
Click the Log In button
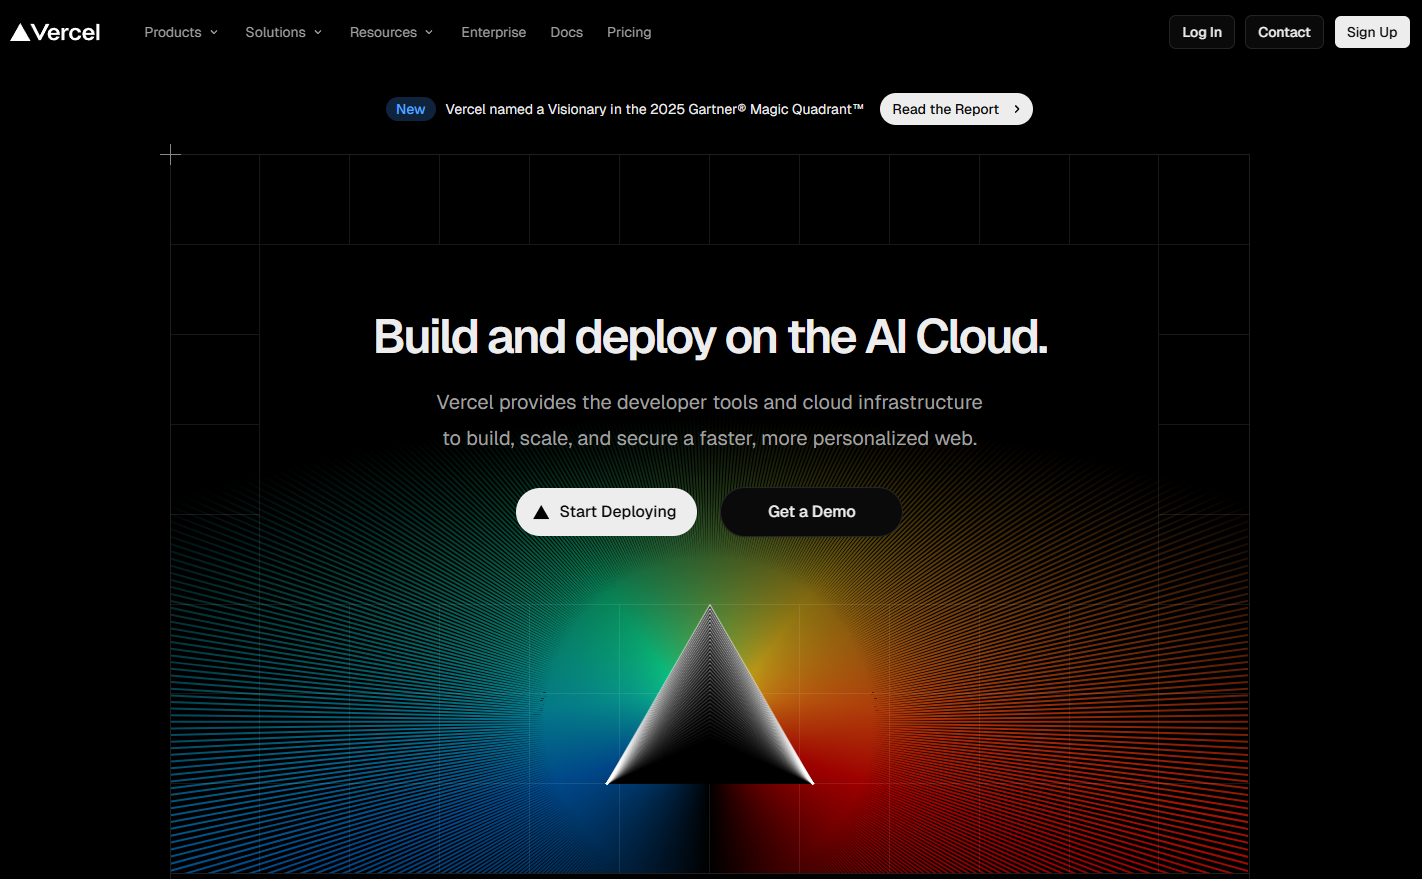coord(1202,32)
